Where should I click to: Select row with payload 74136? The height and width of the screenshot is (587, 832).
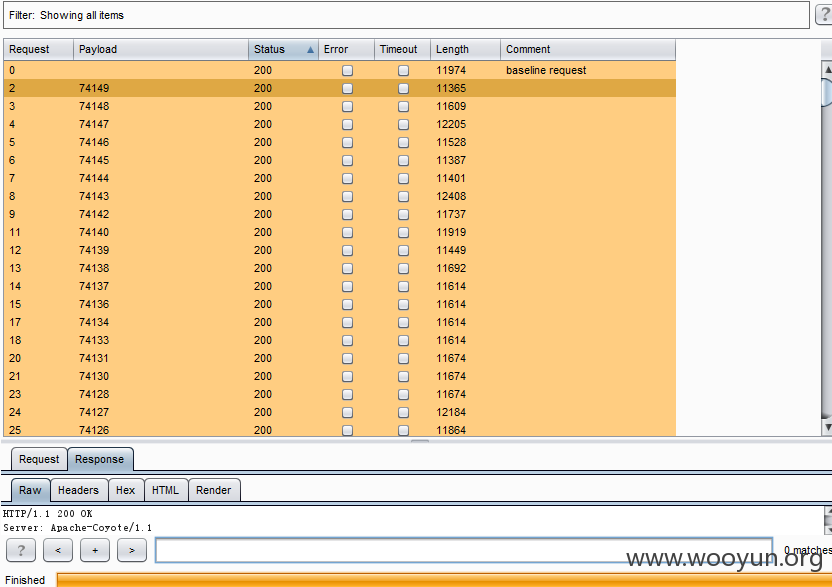pos(340,304)
